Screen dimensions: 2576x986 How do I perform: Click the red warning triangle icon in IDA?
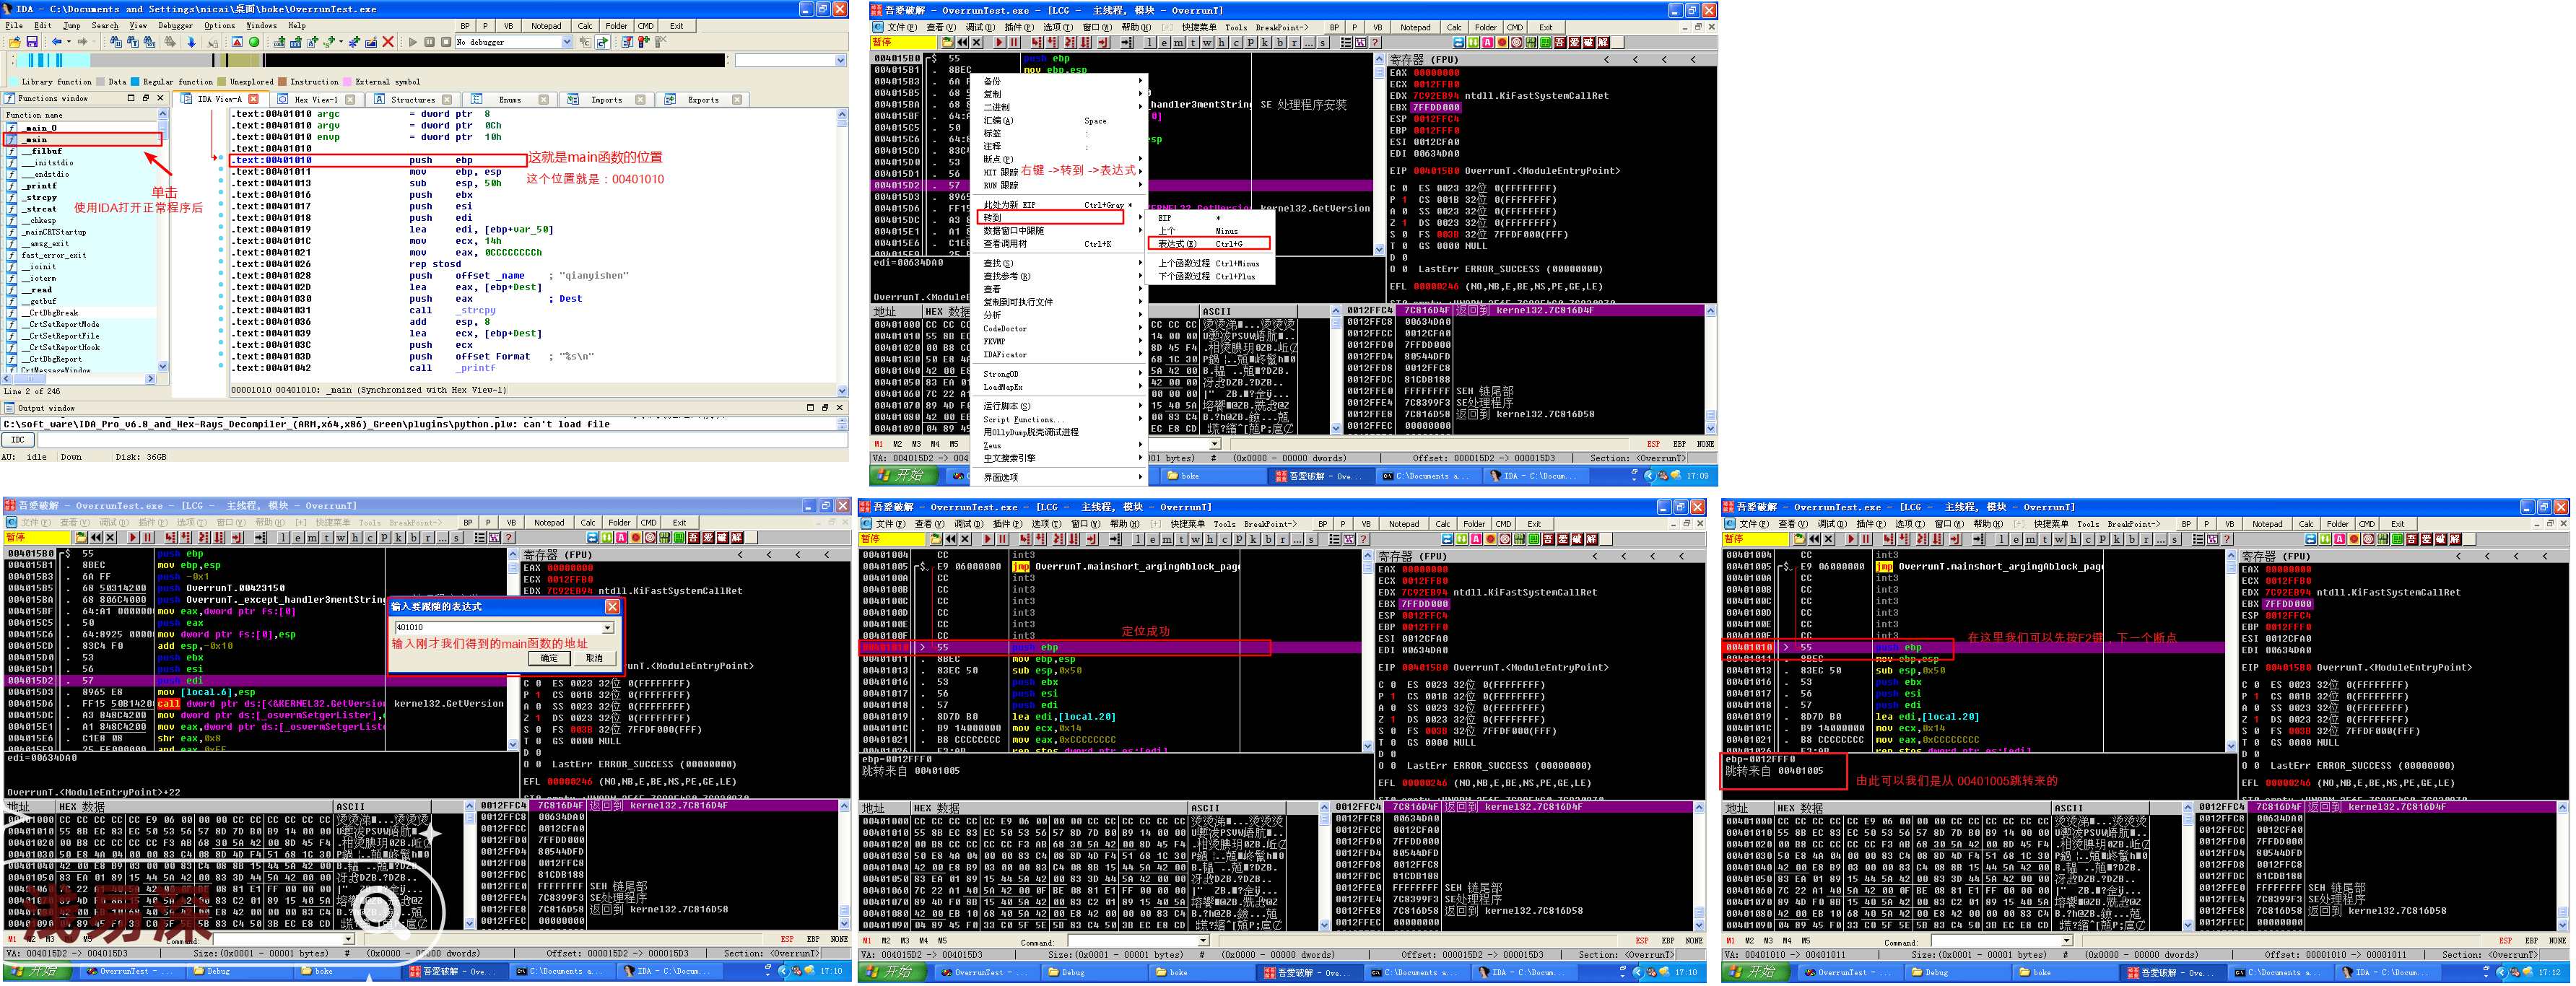237,42
